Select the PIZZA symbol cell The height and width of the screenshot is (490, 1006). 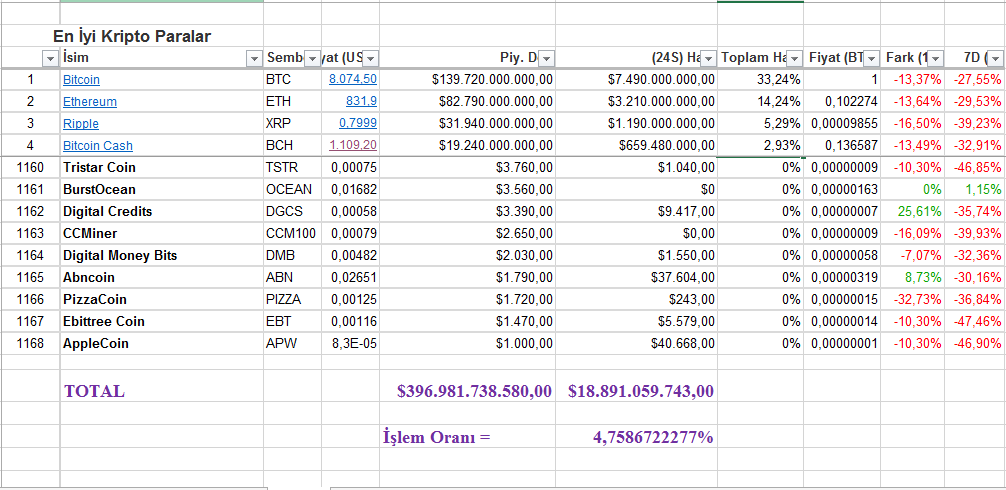[293, 299]
